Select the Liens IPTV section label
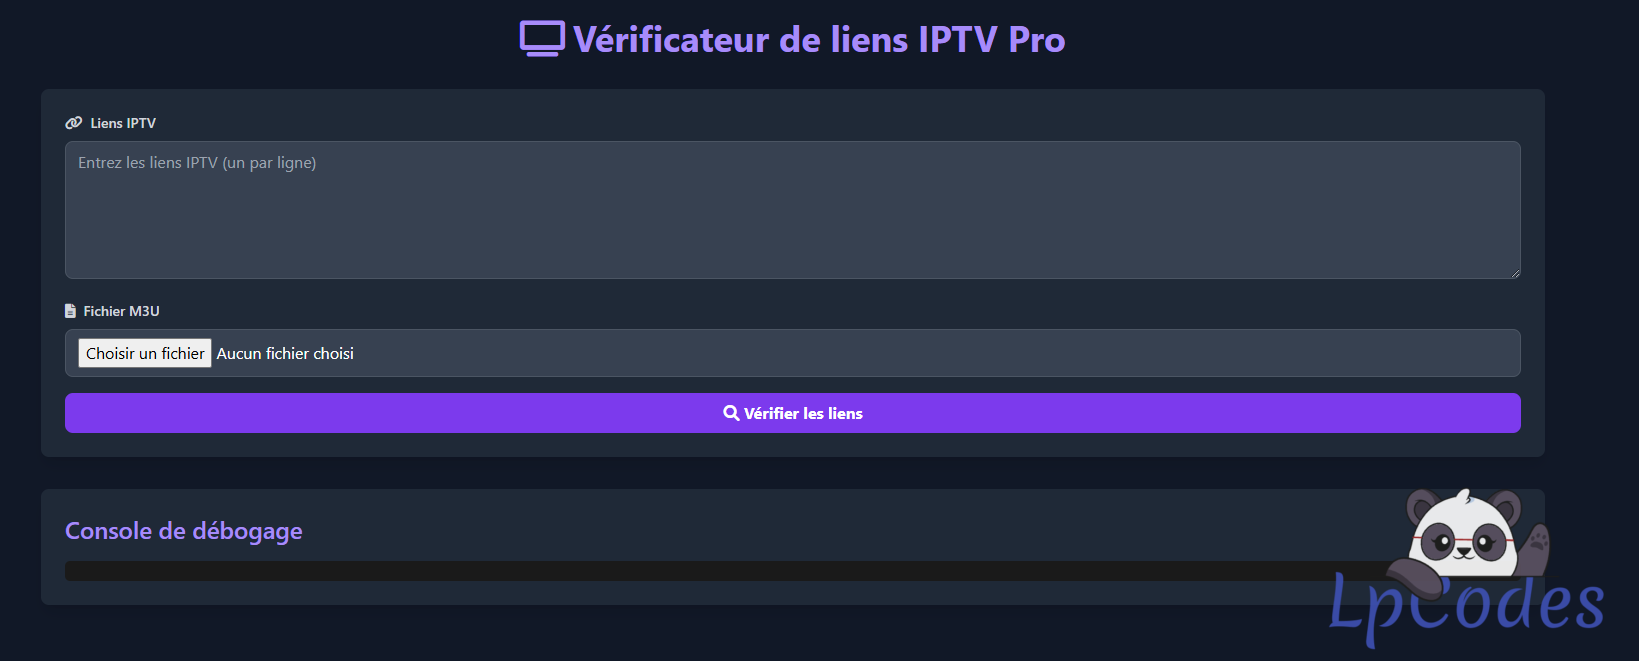 point(122,122)
